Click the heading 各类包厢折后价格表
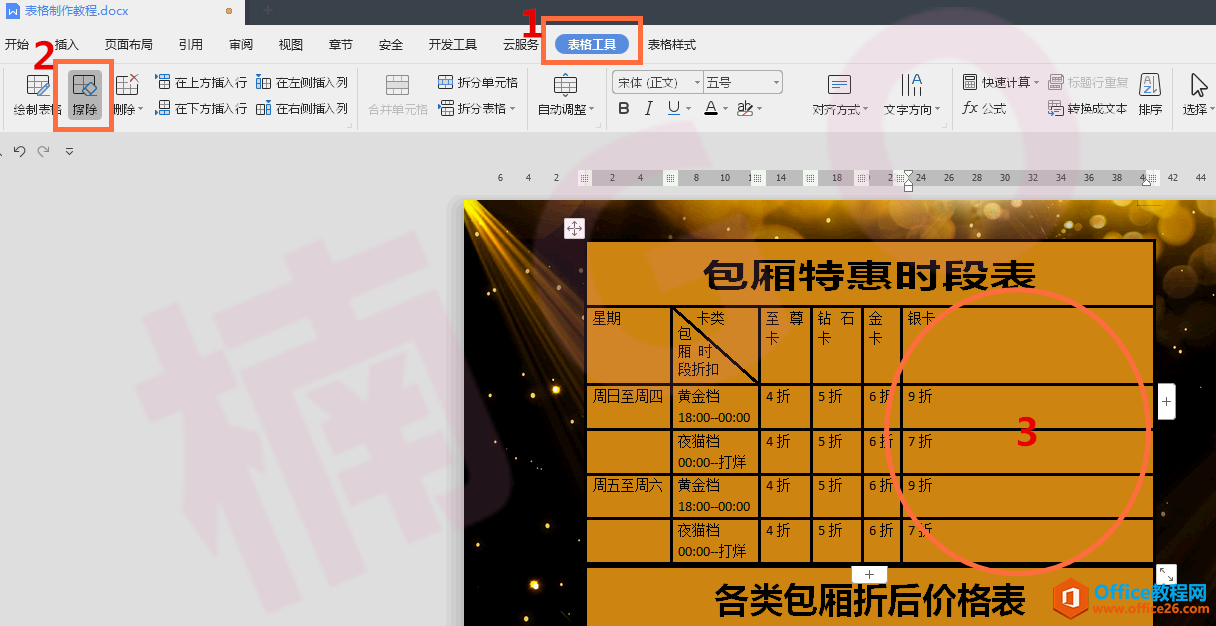 click(869, 601)
